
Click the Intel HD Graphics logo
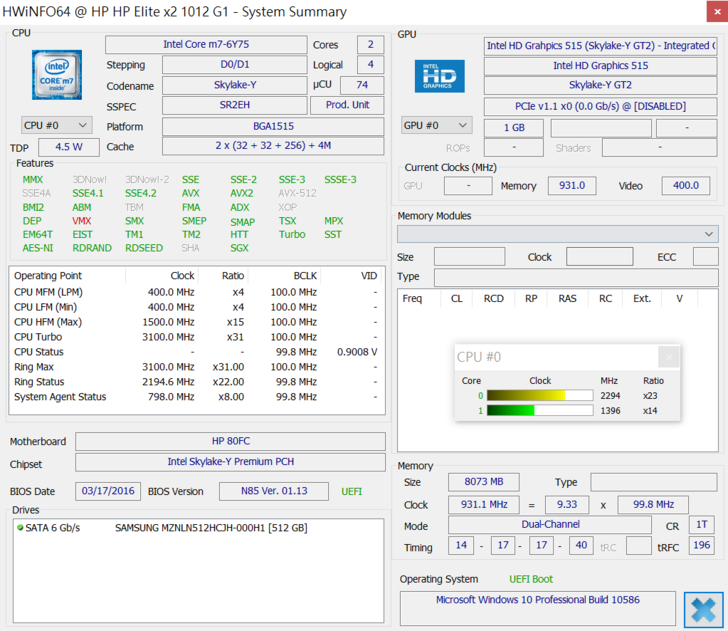(x=440, y=77)
